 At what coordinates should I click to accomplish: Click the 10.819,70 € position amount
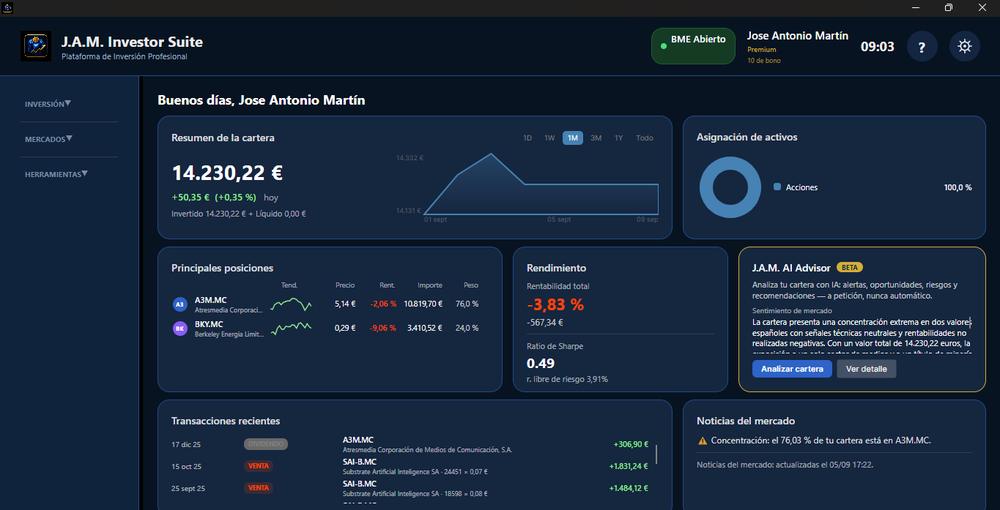point(423,304)
